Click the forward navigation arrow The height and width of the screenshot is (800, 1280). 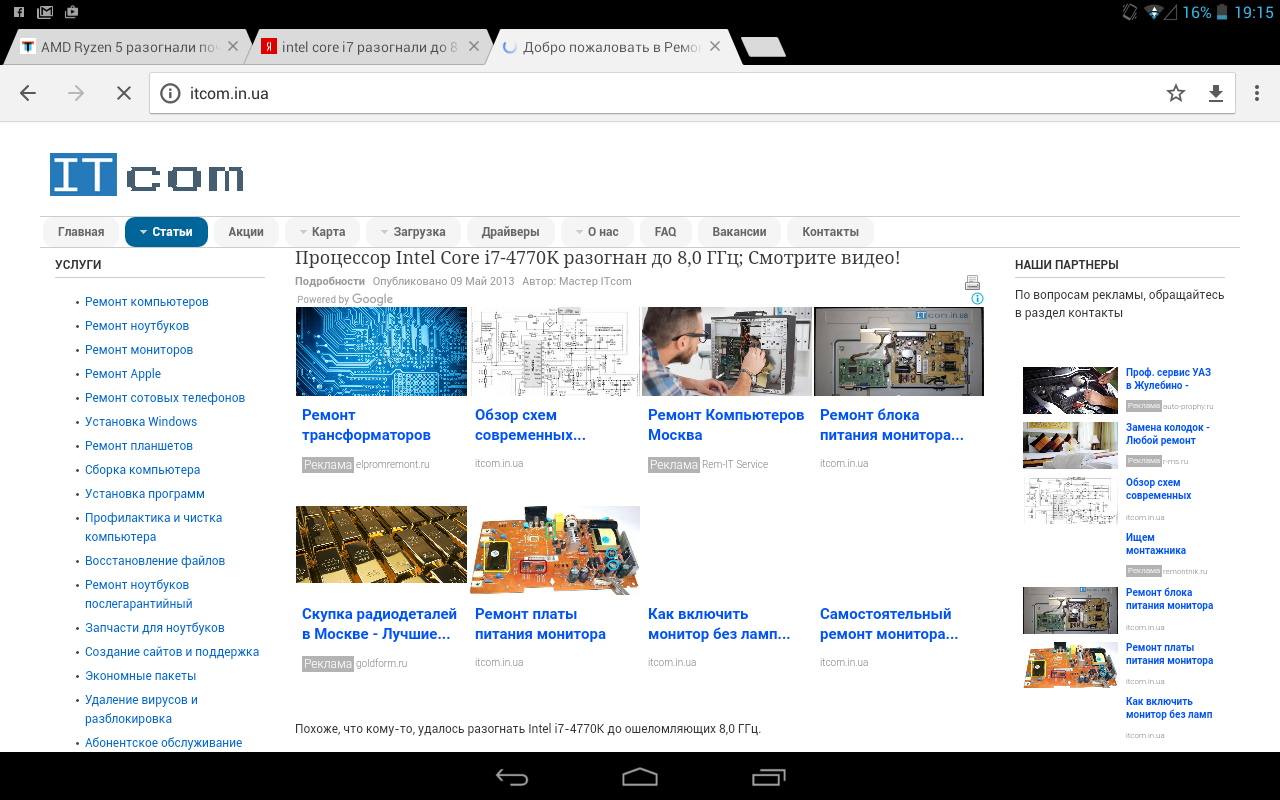point(76,93)
